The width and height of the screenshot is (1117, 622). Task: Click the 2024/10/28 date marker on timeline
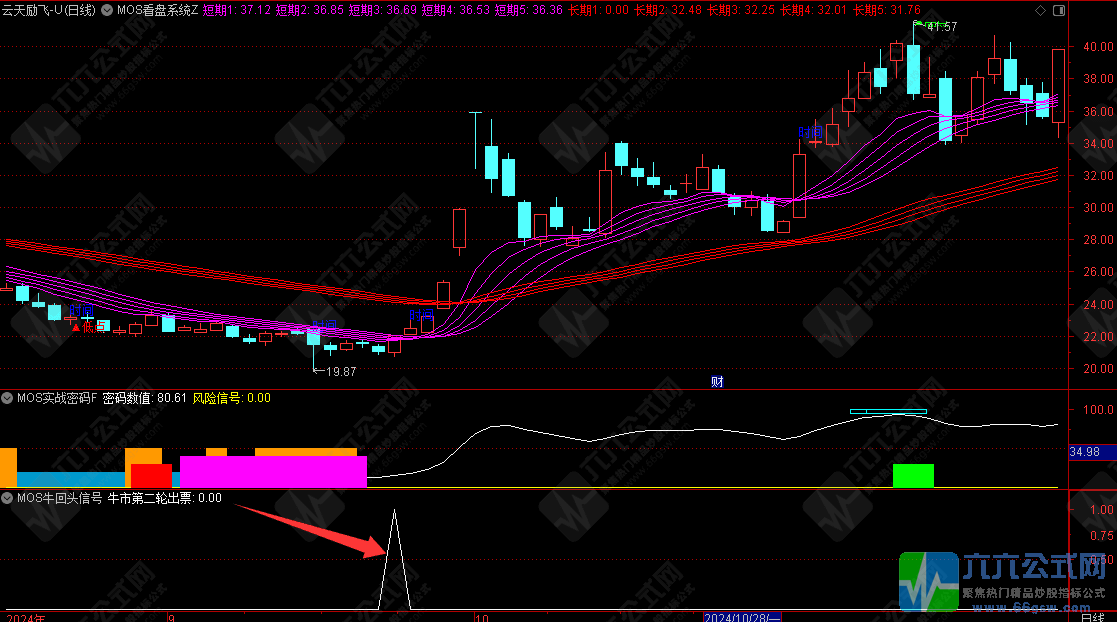pyautogui.click(x=743, y=616)
